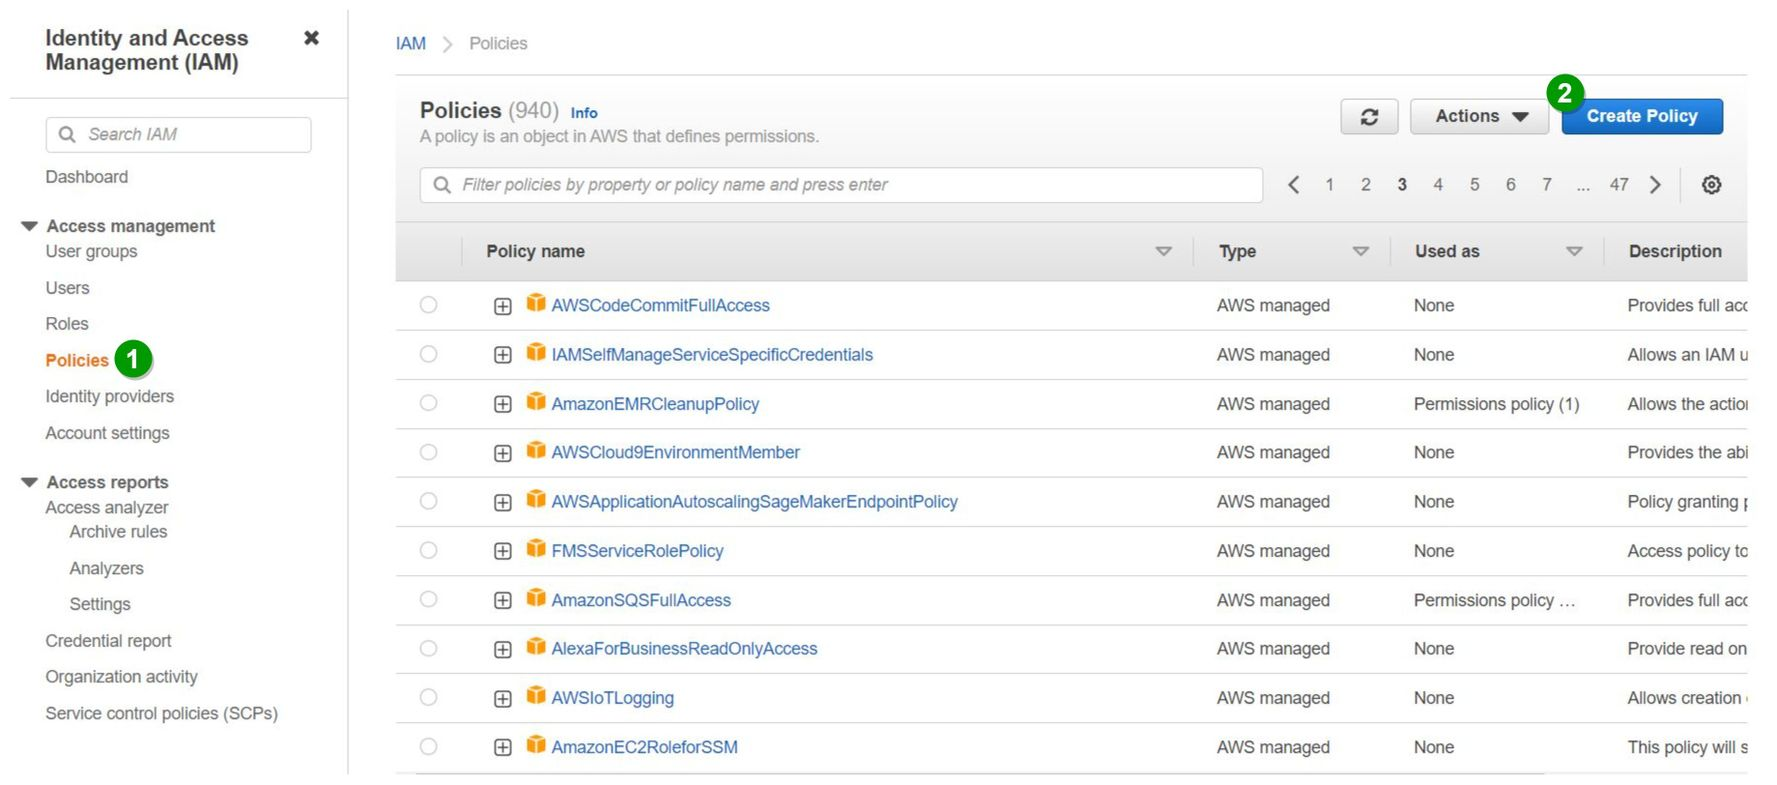The height and width of the screenshot is (785, 1777).
Task: Click the policy filter search field
Action: click(840, 185)
